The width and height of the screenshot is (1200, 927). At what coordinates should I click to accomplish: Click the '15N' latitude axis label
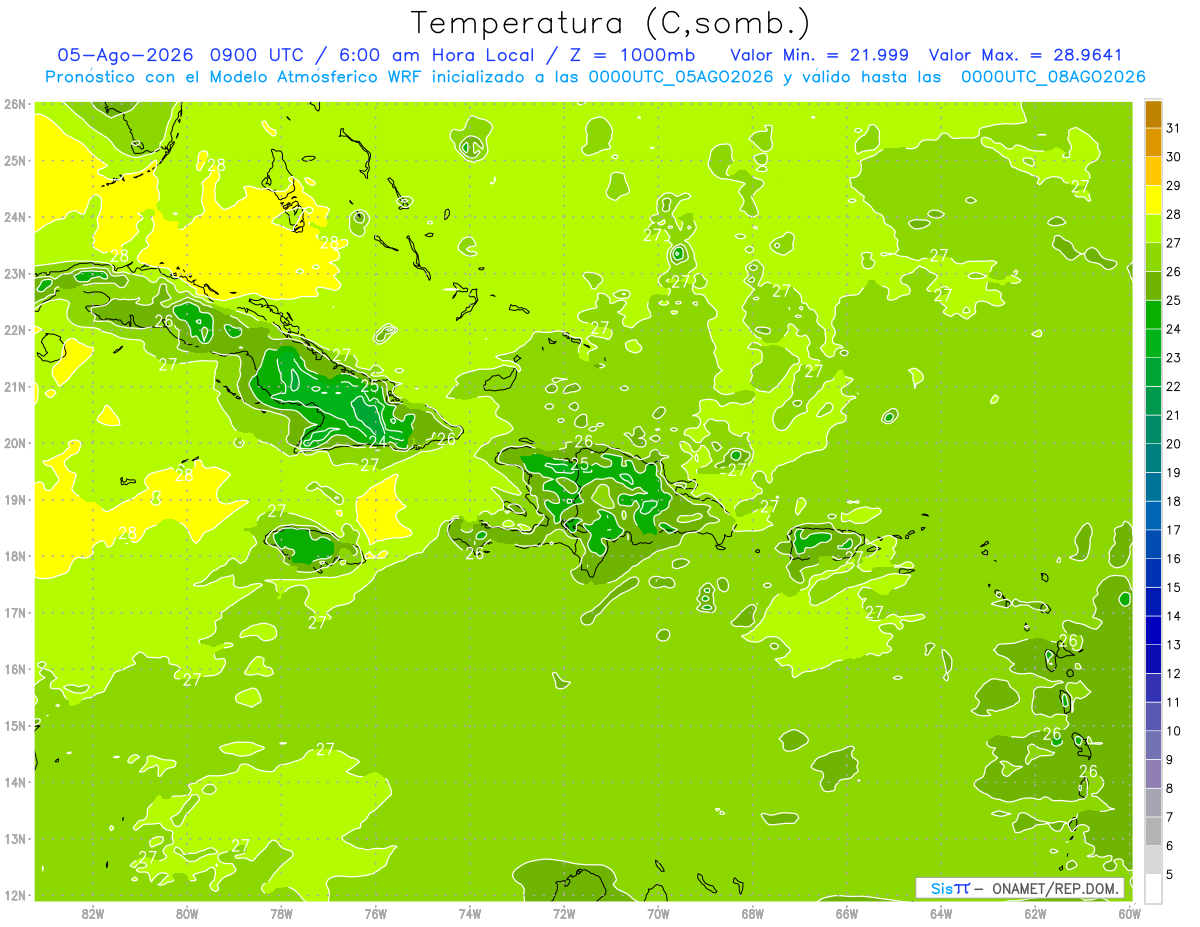point(15,726)
